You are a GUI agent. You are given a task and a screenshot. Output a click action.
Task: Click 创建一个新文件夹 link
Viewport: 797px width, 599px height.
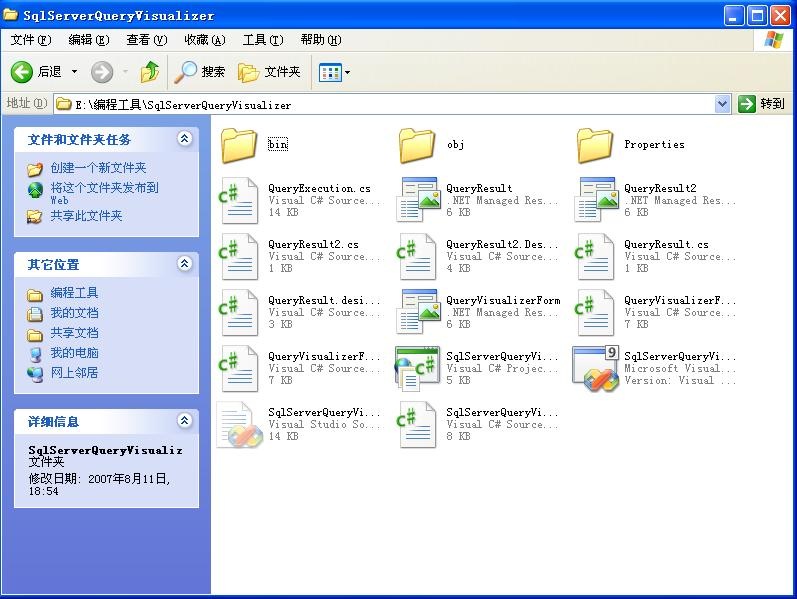point(98,168)
